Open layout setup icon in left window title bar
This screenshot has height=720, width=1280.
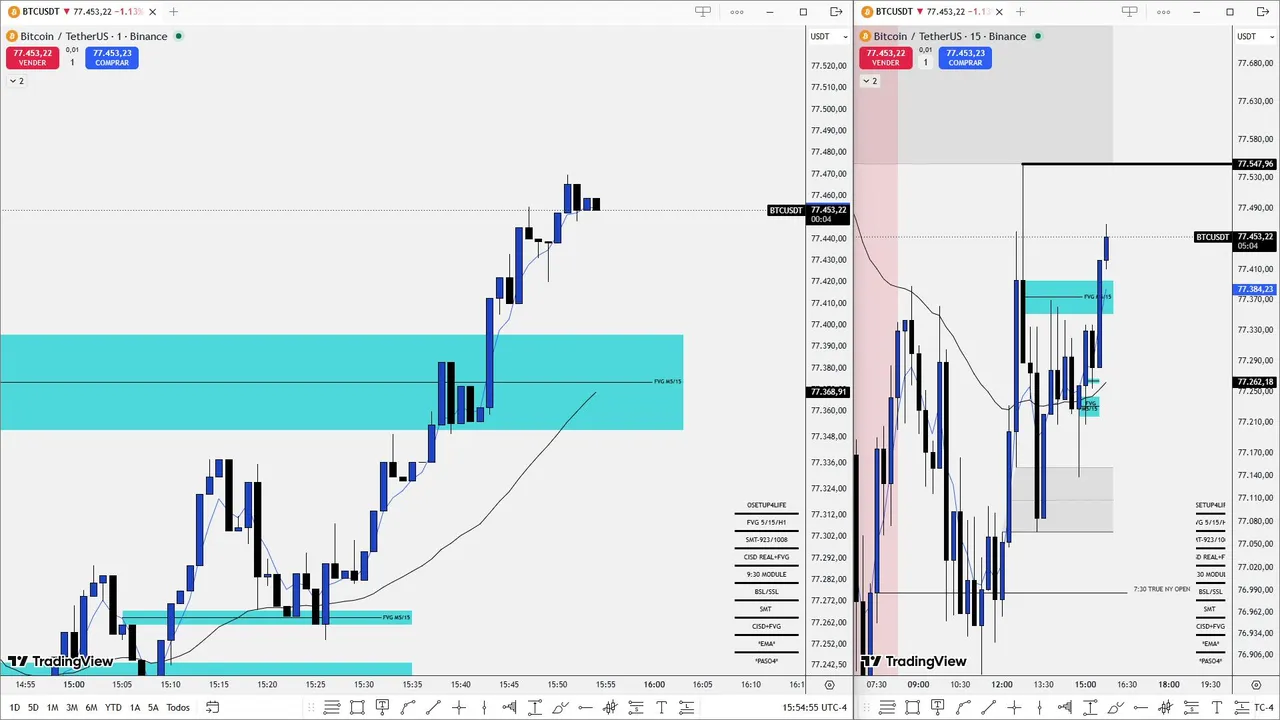point(703,12)
